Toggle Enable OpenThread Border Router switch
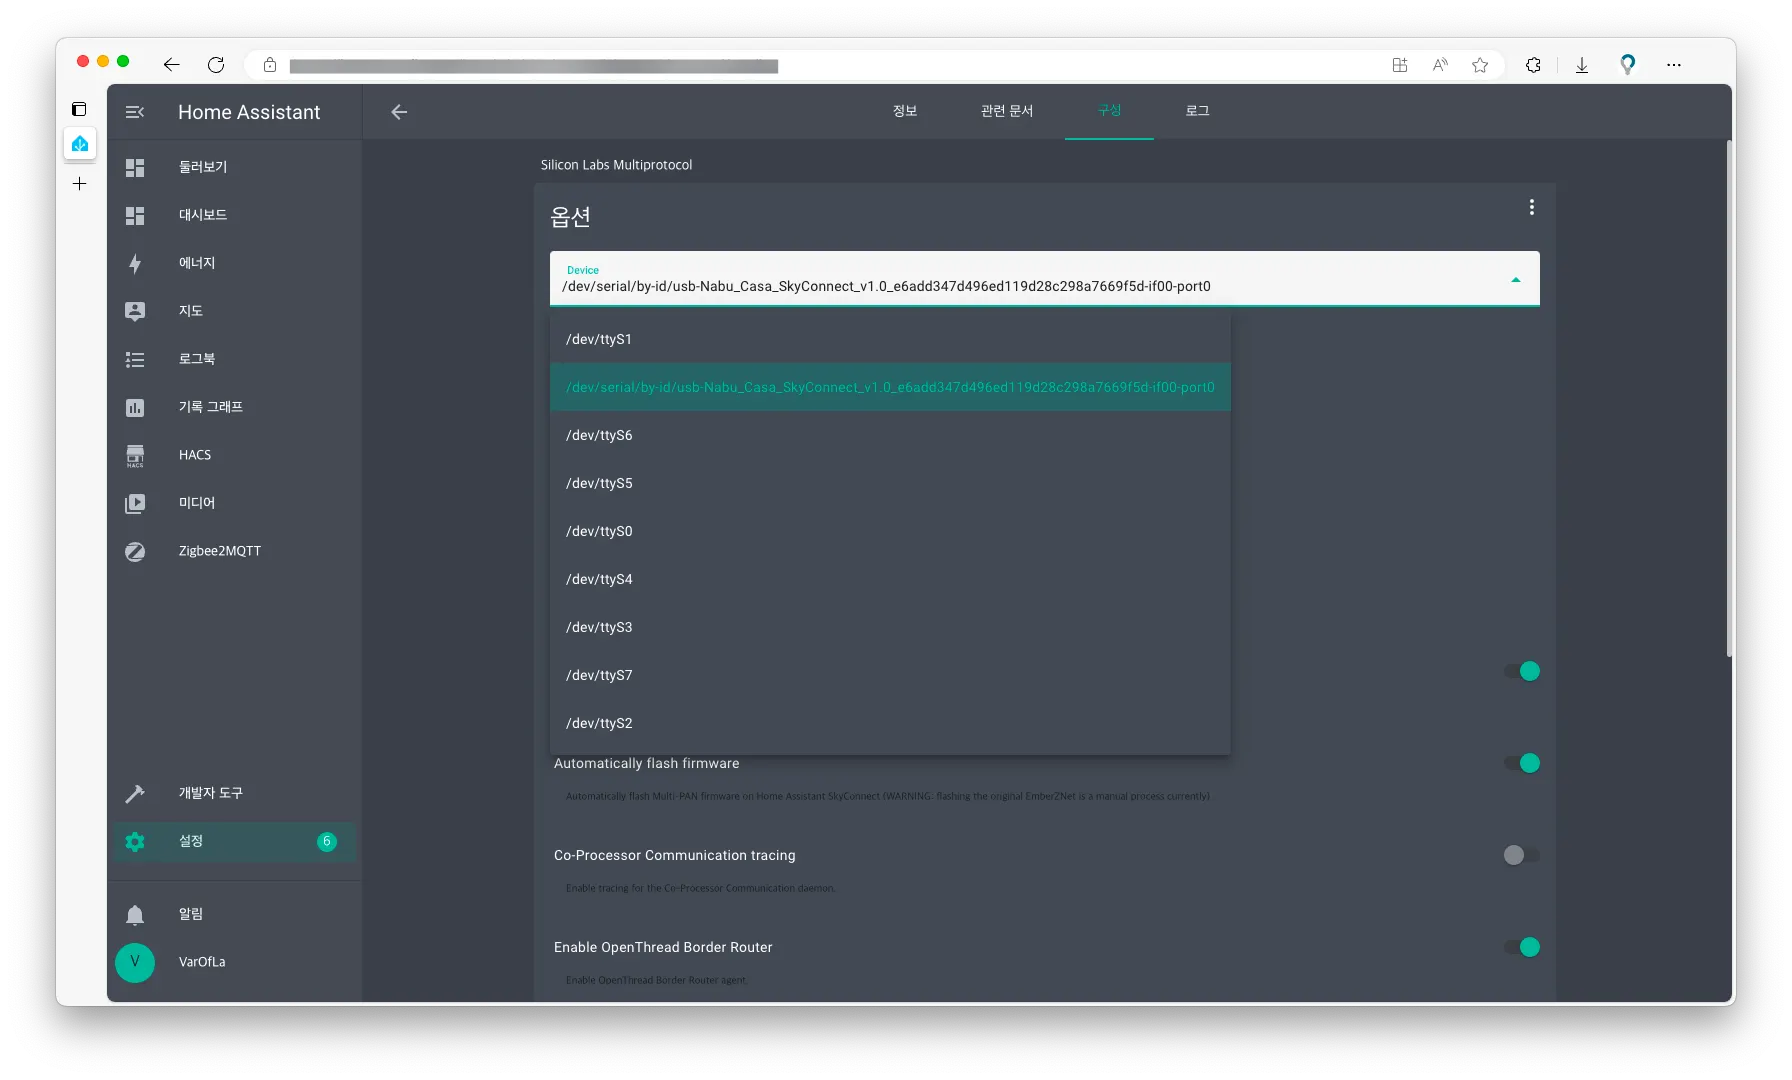This screenshot has width=1792, height=1080. [1522, 947]
